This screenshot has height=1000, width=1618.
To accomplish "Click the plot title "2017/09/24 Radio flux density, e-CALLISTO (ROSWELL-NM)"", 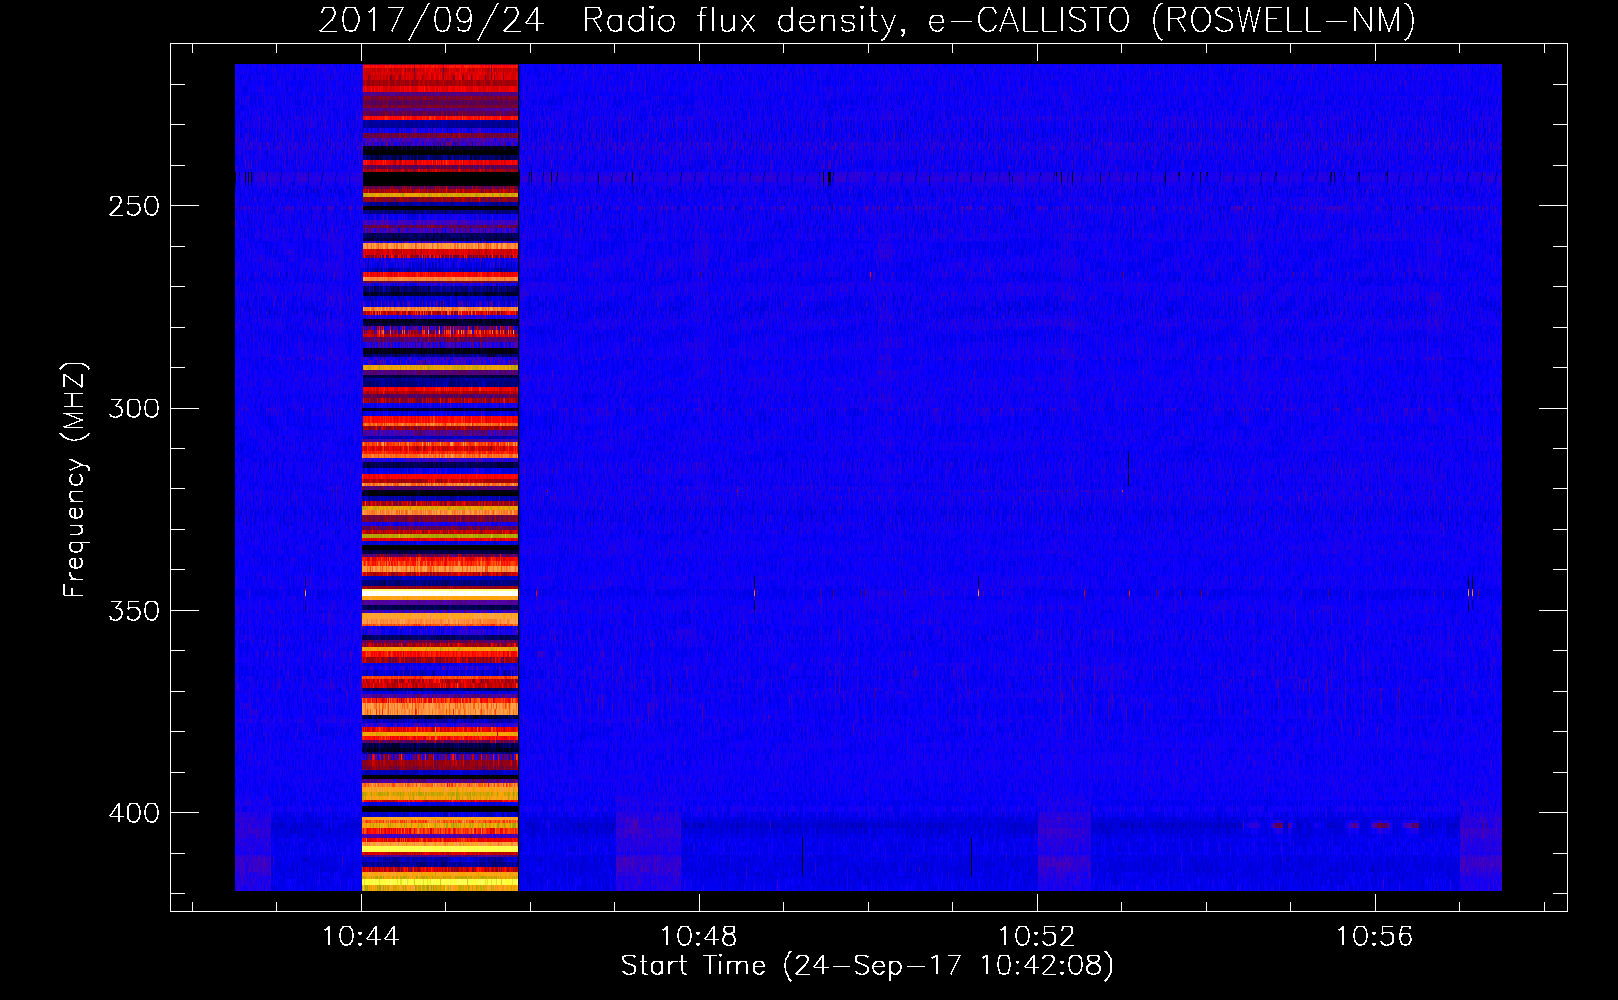I will 867,20.
